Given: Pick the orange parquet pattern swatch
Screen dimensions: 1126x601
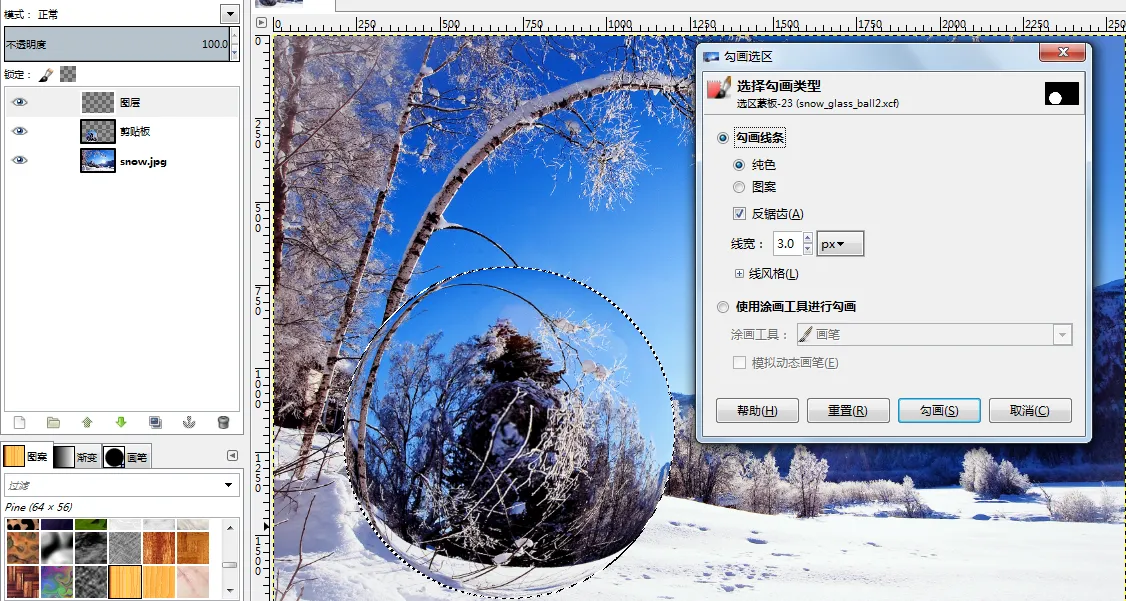Looking at the screenshot, I should click(192, 548).
